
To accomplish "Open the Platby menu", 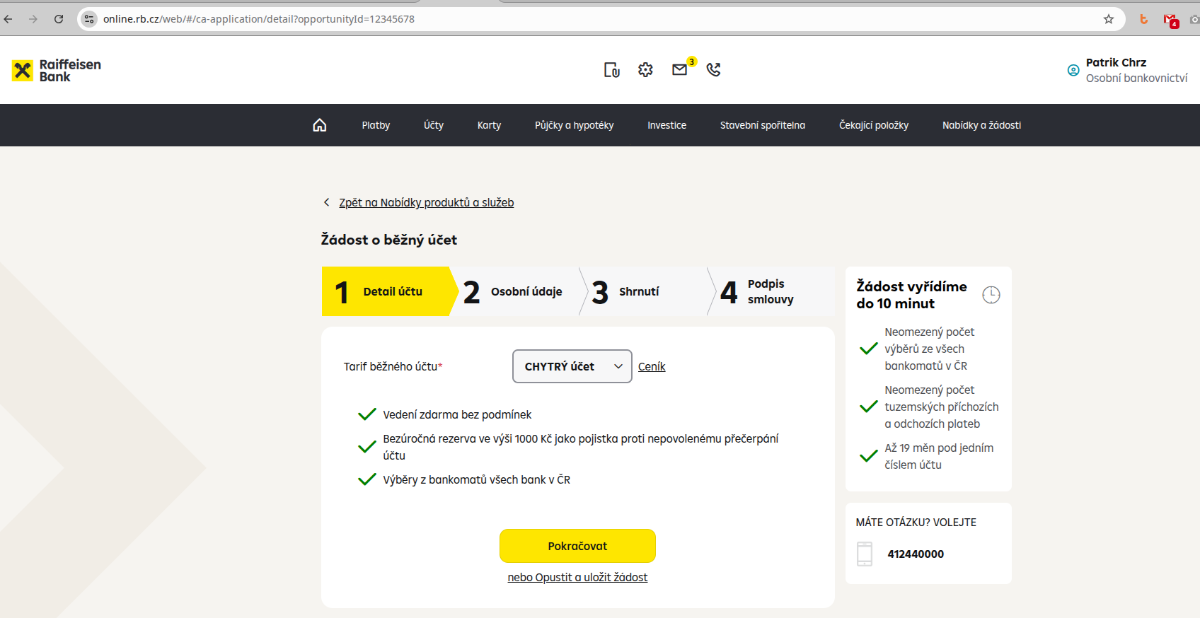I will [376, 126].
